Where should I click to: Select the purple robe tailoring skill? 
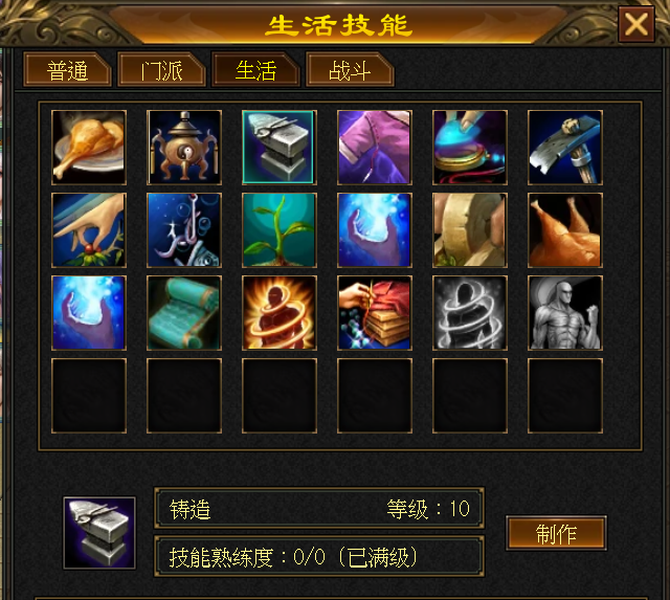[375, 147]
